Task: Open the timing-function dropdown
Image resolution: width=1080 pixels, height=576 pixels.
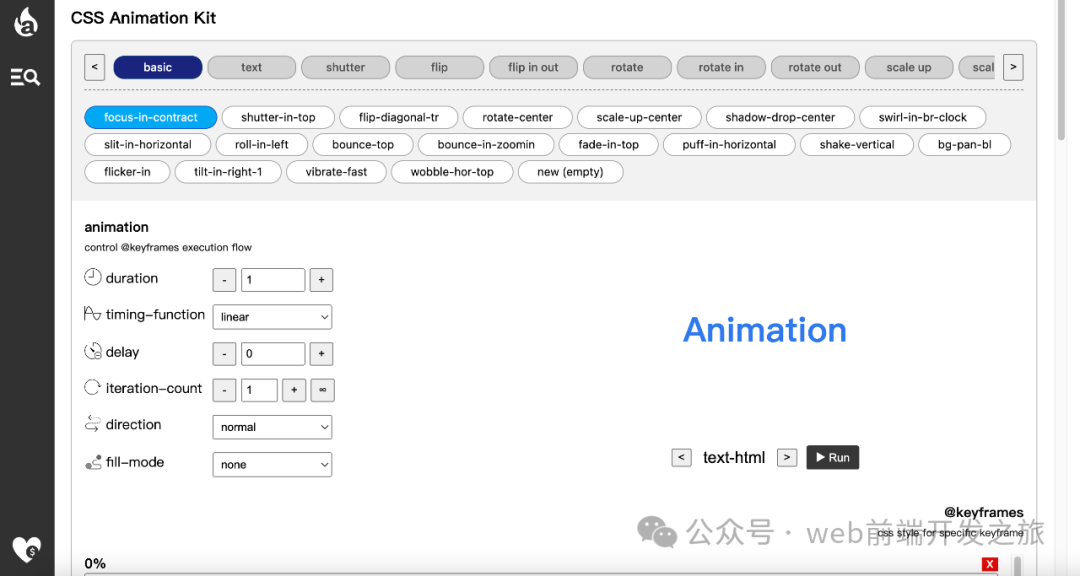Action: click(x=272, y=317)
